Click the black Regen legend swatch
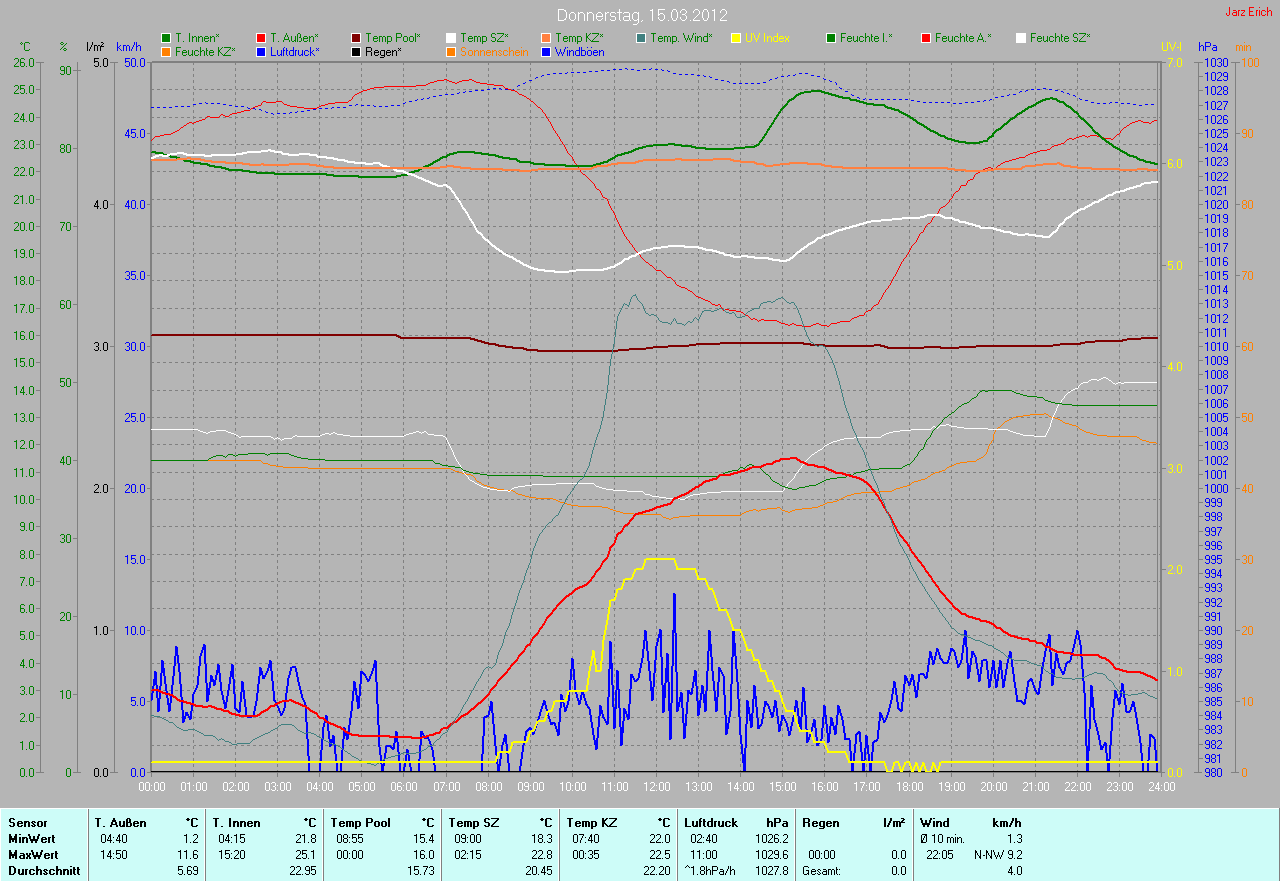This screenshot has height=881, width=1280. point(356,51)
